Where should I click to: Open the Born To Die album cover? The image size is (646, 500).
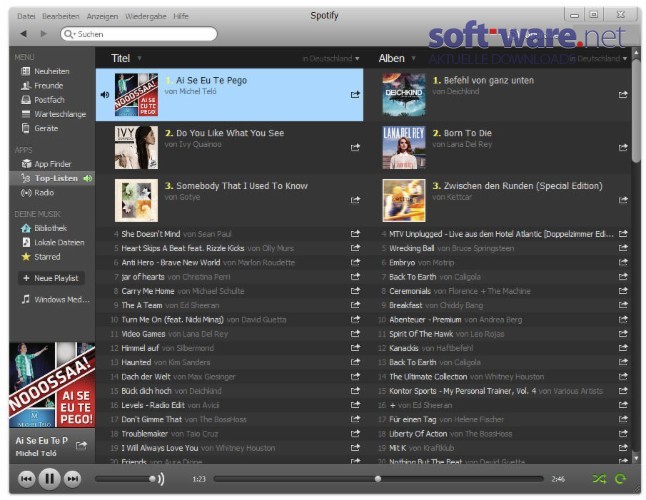(404, 147)
